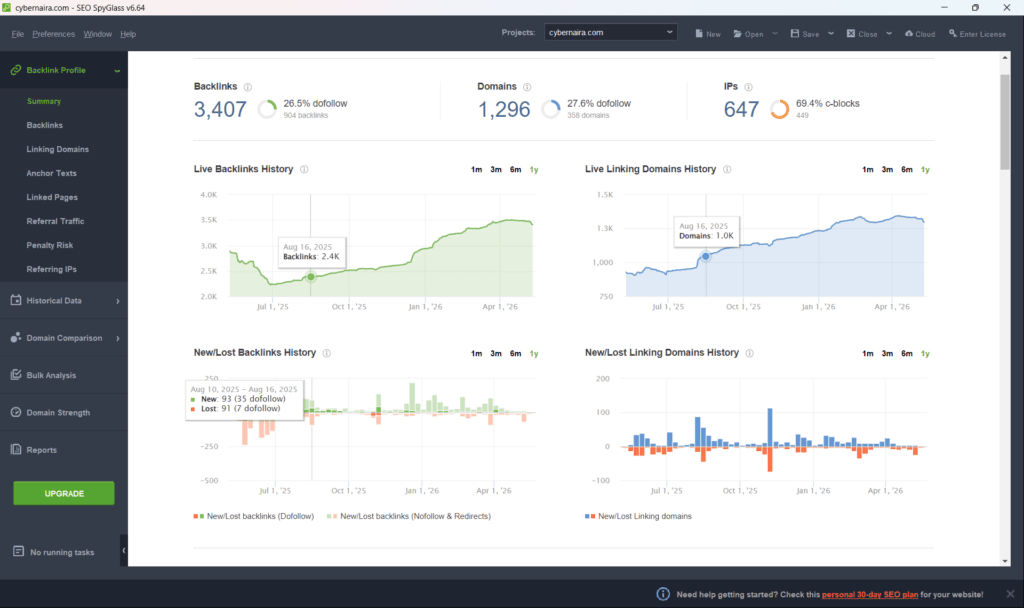Expand the Save button dropdown arrow
Screen dimensions: 1024x608
[x=831, y=34]
